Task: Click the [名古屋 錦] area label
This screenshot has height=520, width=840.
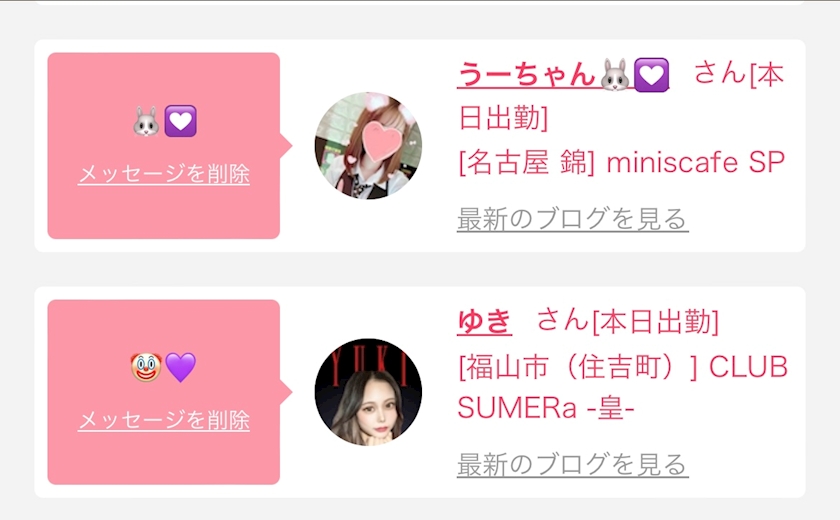Action: tap(527, 162)
